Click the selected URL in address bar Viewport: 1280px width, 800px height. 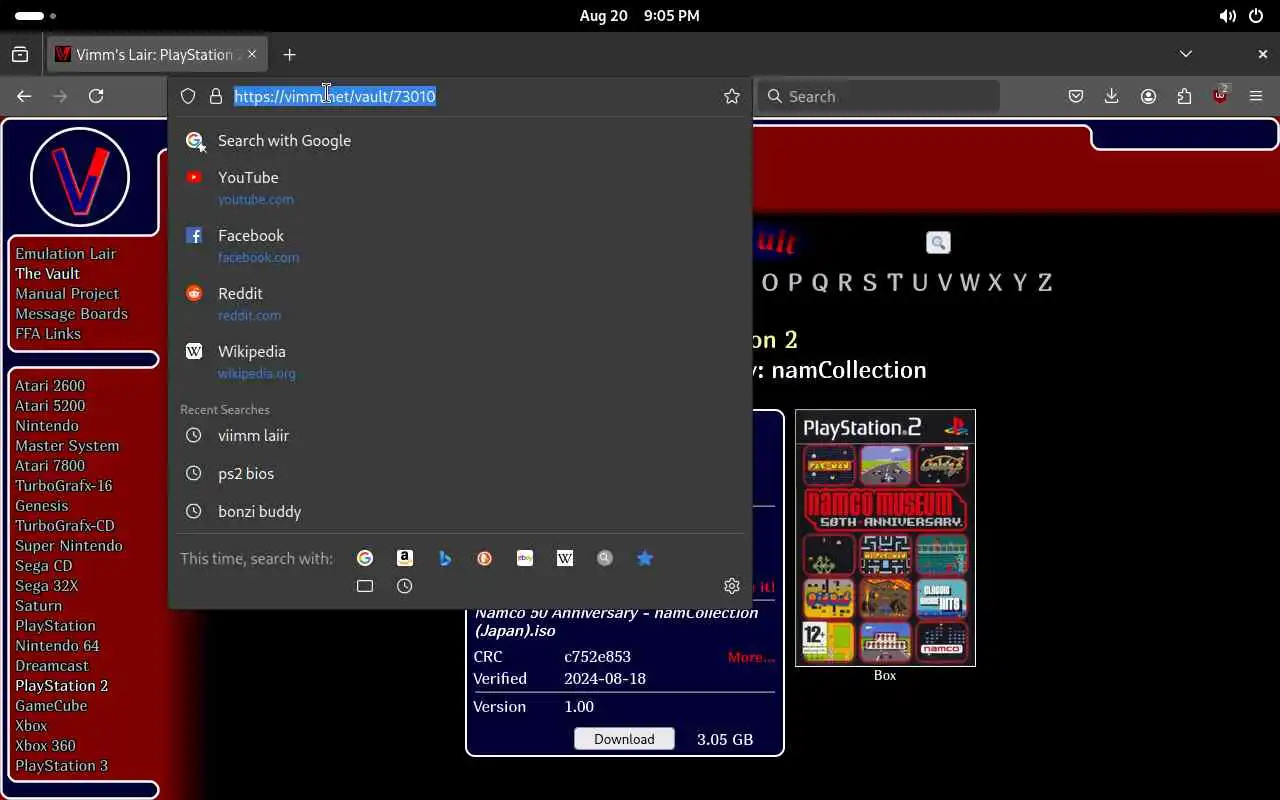335,96
